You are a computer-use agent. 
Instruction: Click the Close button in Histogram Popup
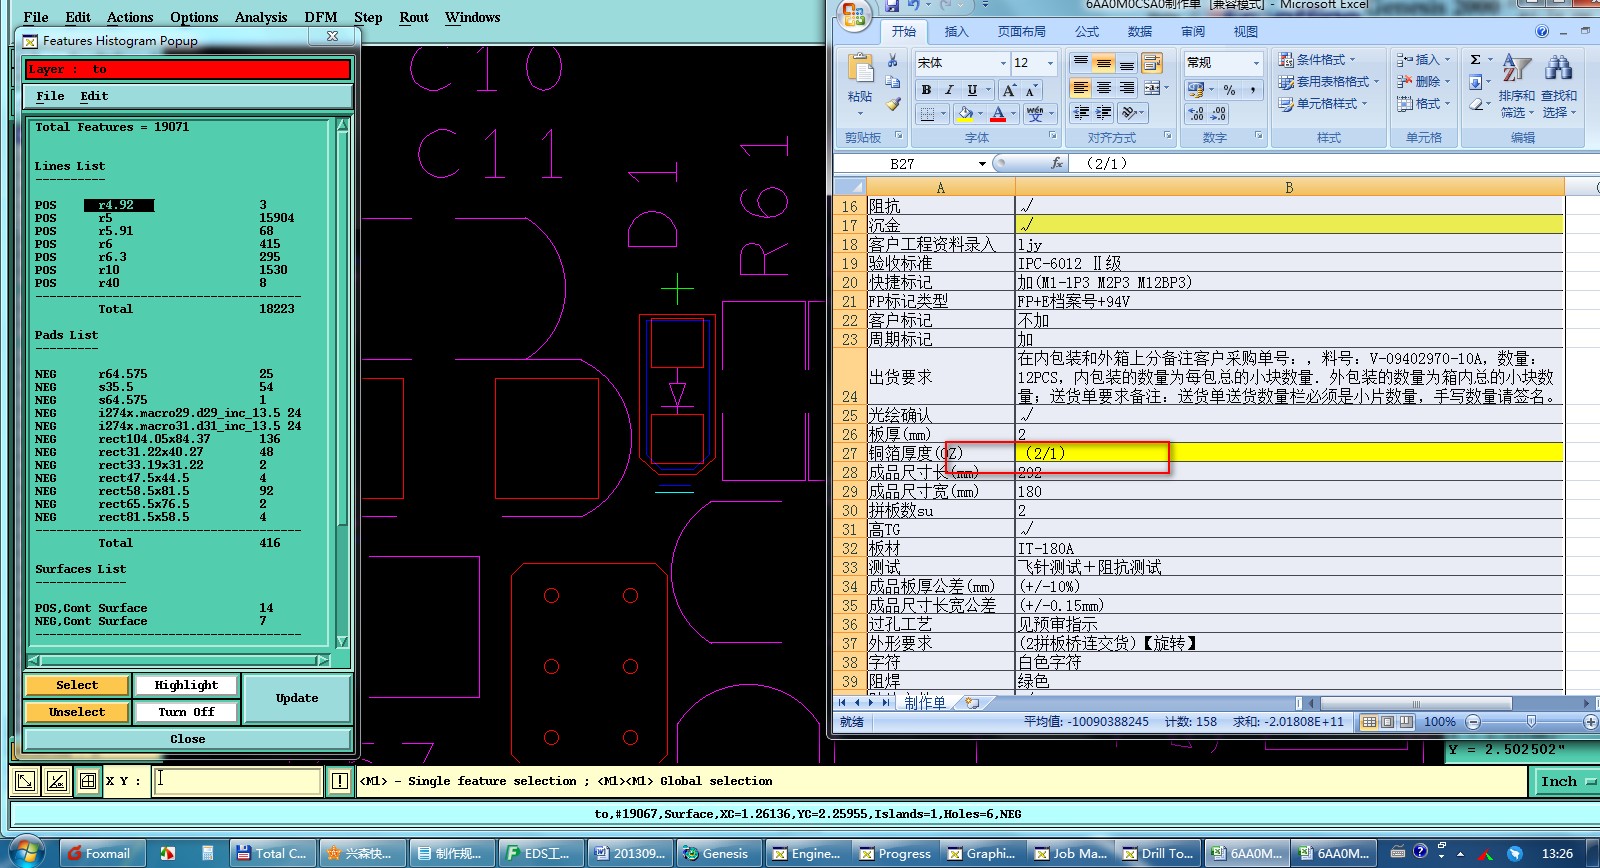187,739
